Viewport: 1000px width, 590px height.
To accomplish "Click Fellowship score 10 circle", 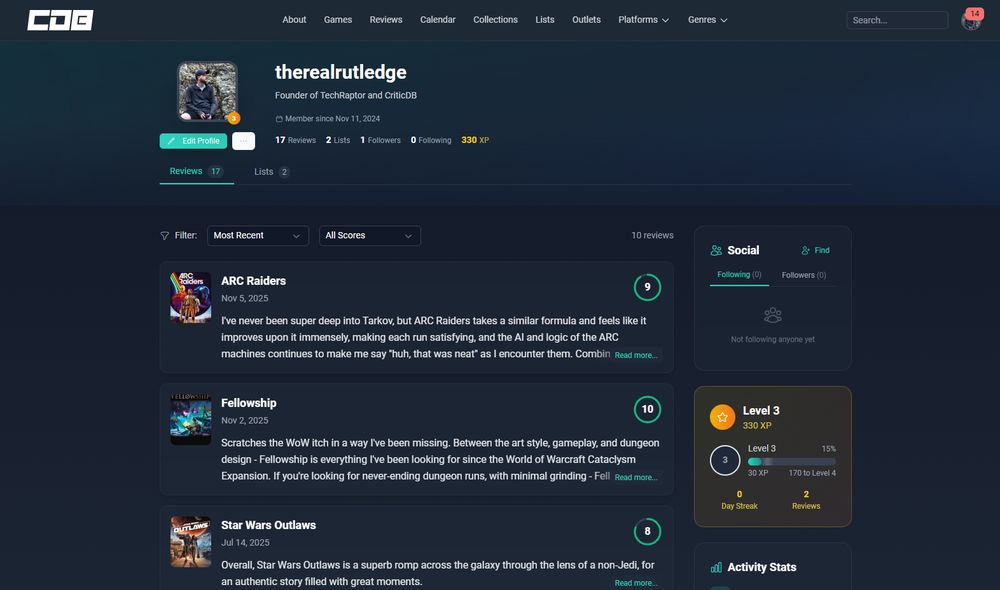I will click(647, 409).
